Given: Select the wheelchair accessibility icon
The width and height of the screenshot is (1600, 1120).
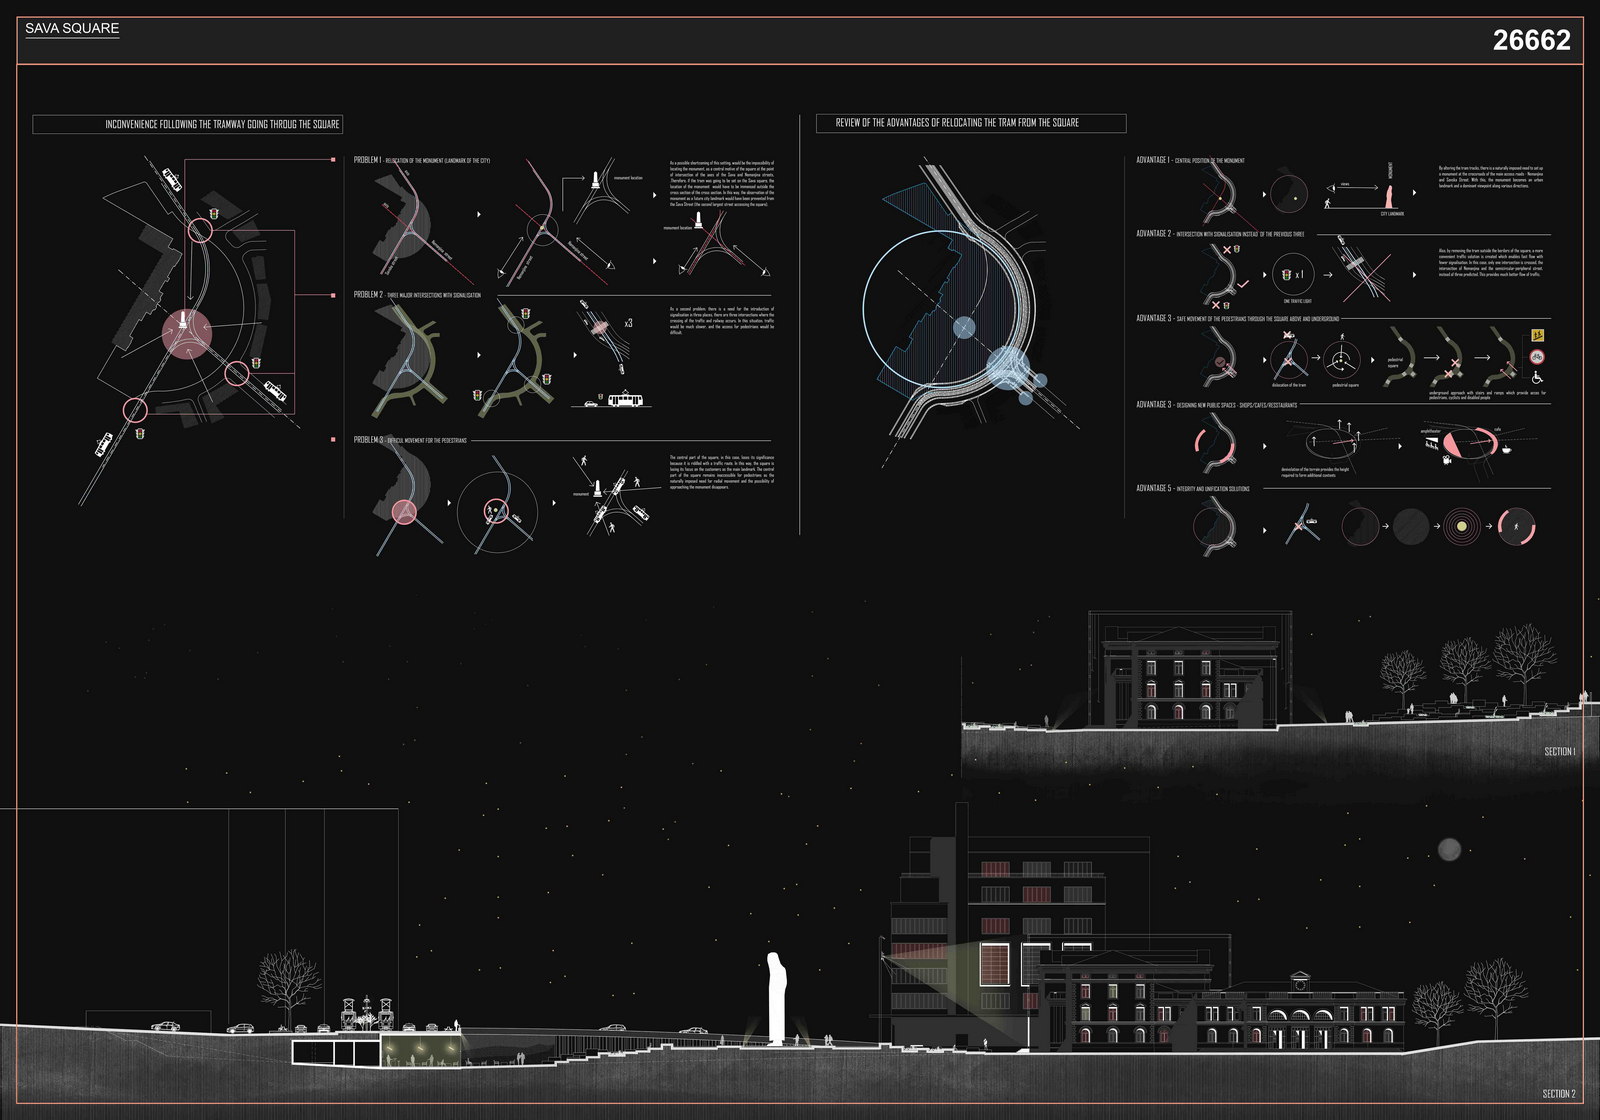Looking at the screenshot, I should pos(1537,377).
